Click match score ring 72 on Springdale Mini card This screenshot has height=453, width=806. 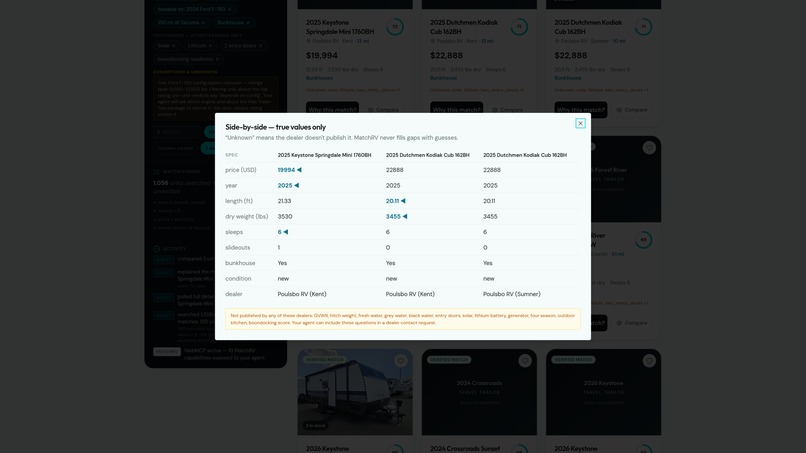pos(395,27)
